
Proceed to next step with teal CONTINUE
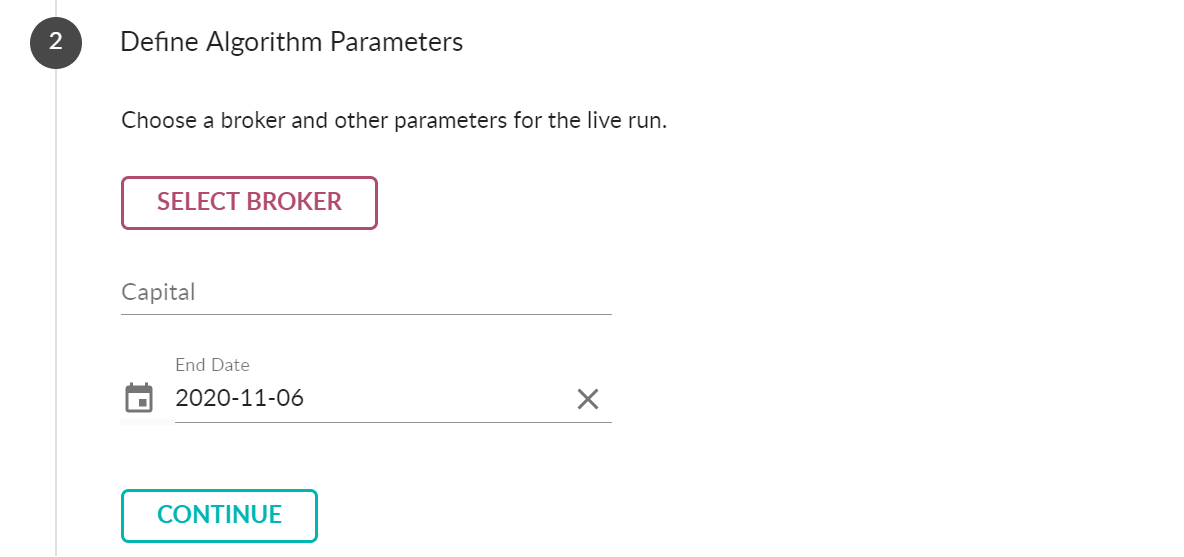click(219, 515)
